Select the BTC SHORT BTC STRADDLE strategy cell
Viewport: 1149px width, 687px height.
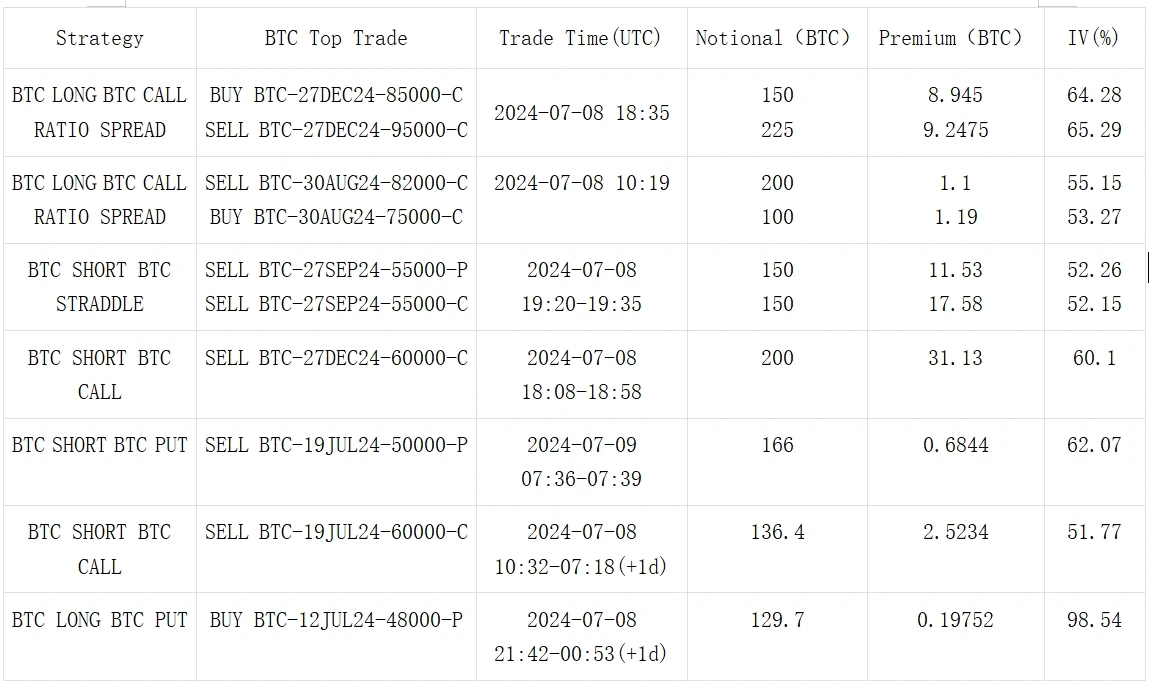click(x=99, y=287)
